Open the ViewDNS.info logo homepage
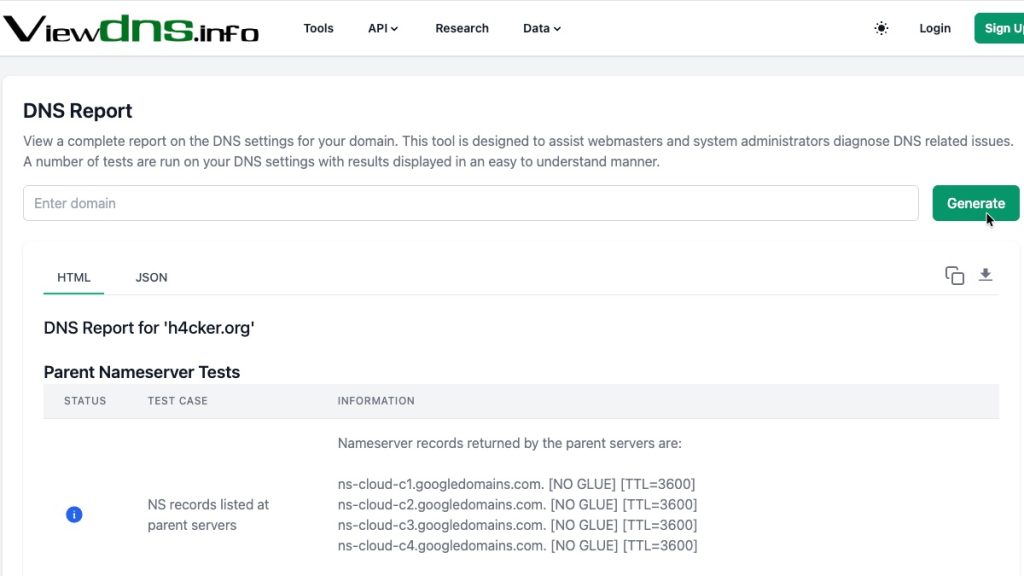Viewport: 1024px width, 576px height. point(131,29)
